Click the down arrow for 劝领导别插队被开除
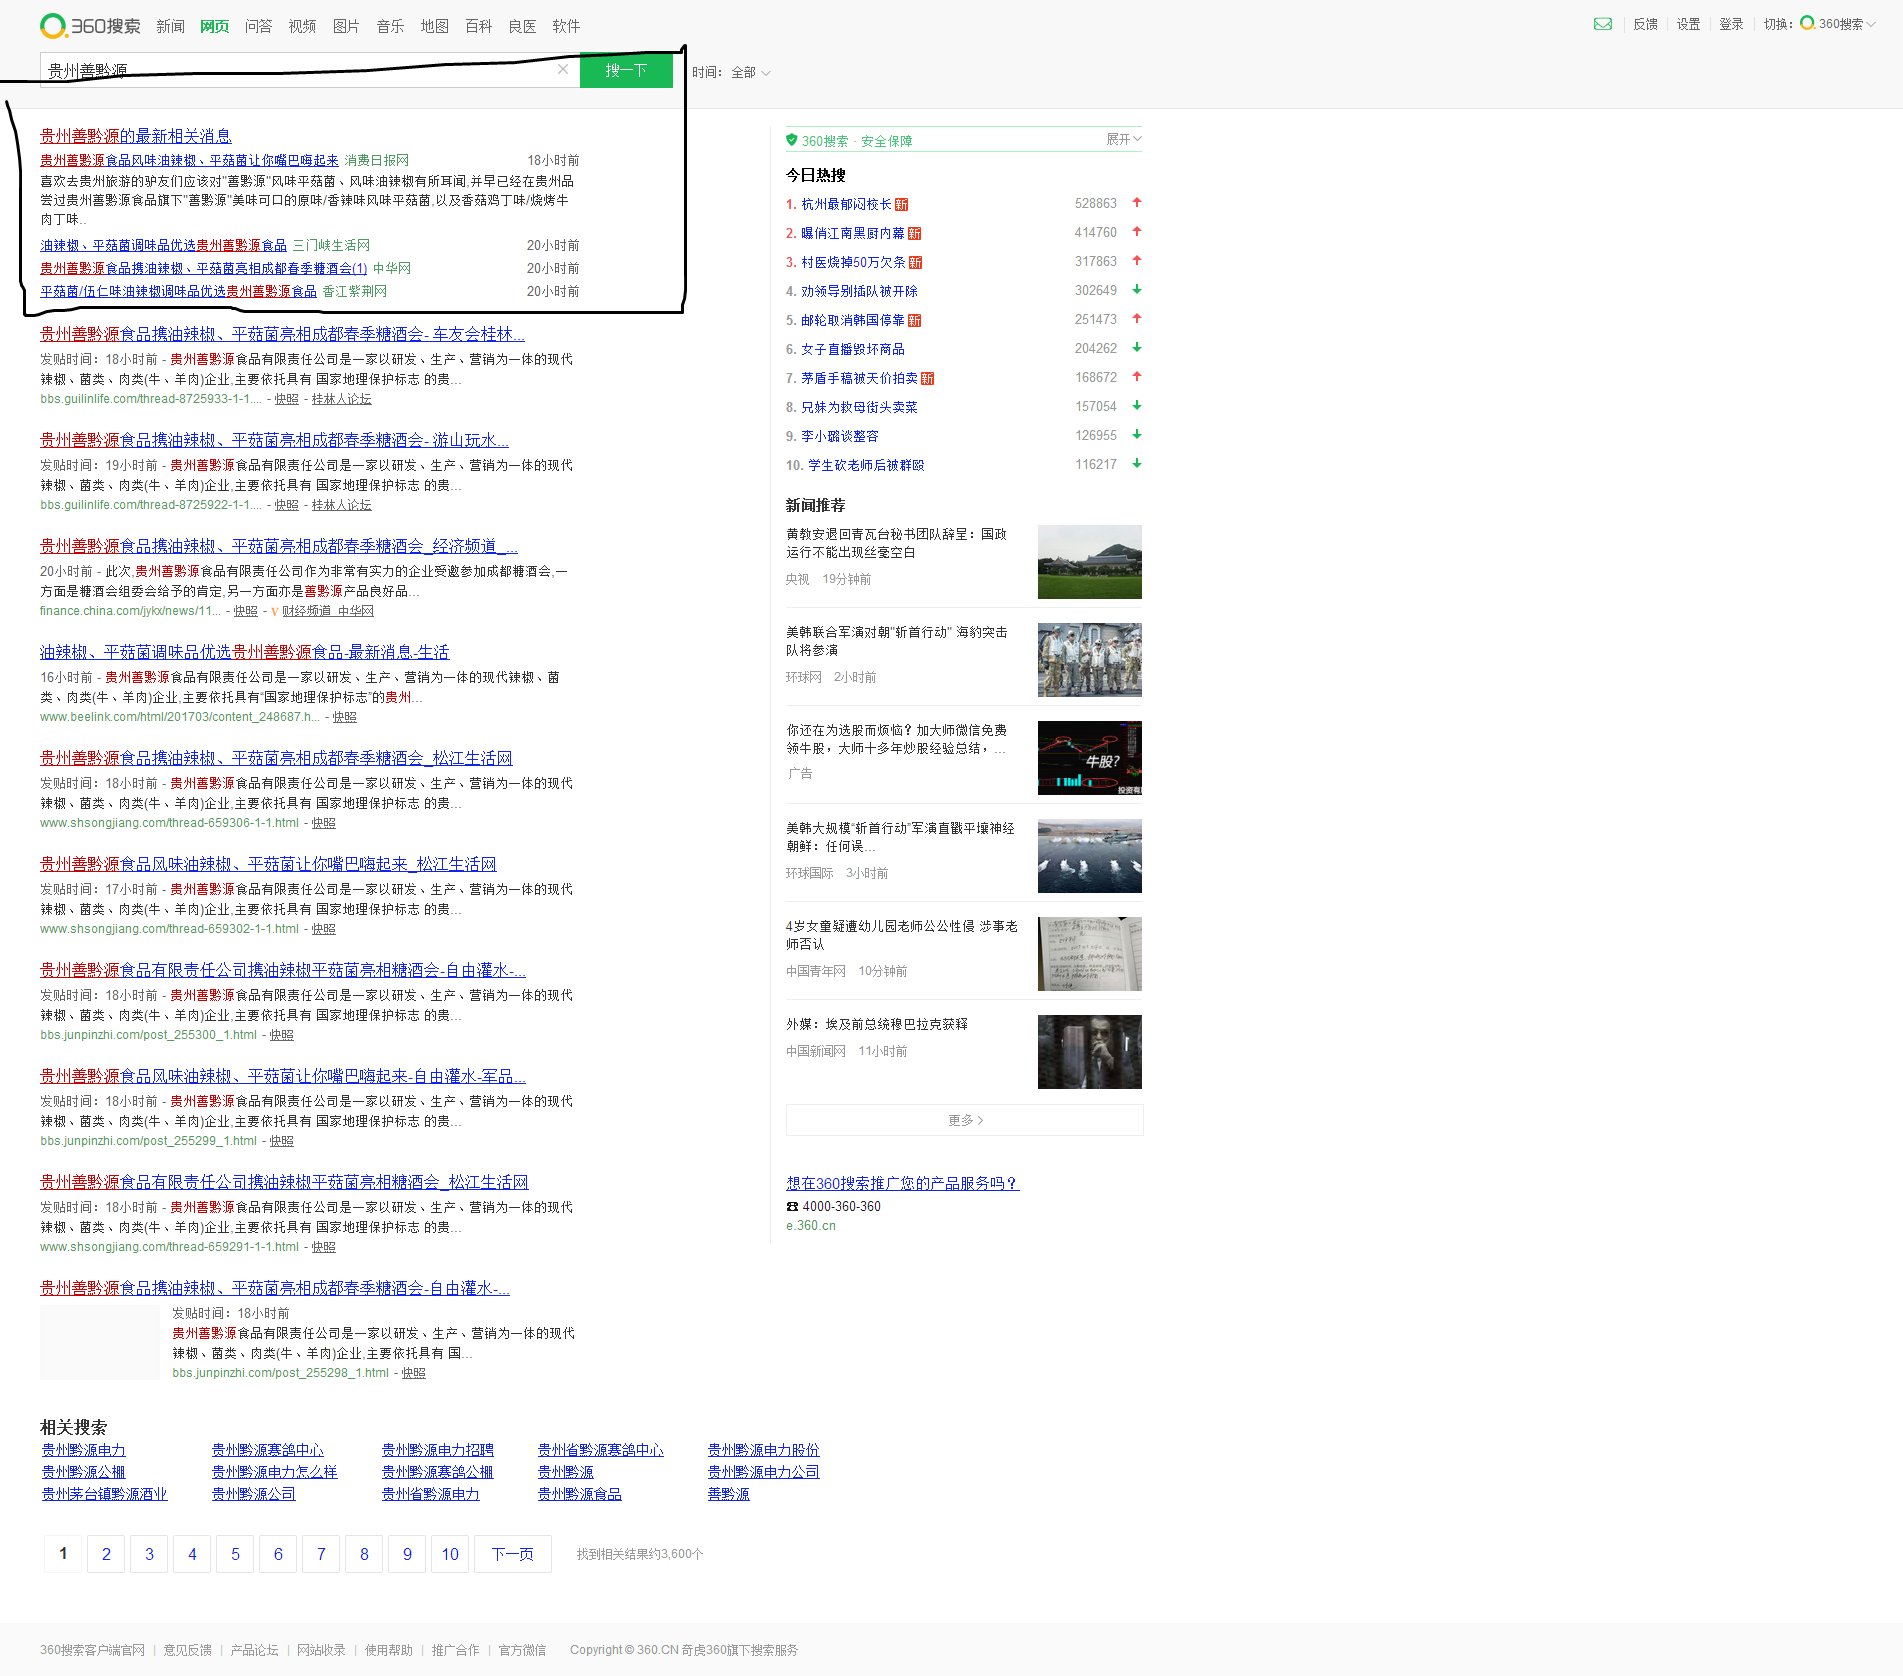The height and width of the screenshot is (1676, 1903). pyautogui.click(x=1137, y=290)
